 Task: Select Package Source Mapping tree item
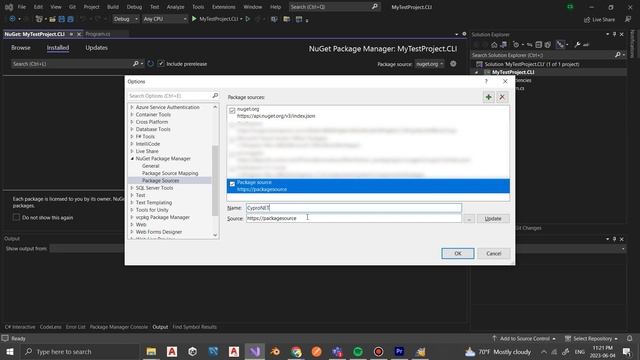click(170, 173)
